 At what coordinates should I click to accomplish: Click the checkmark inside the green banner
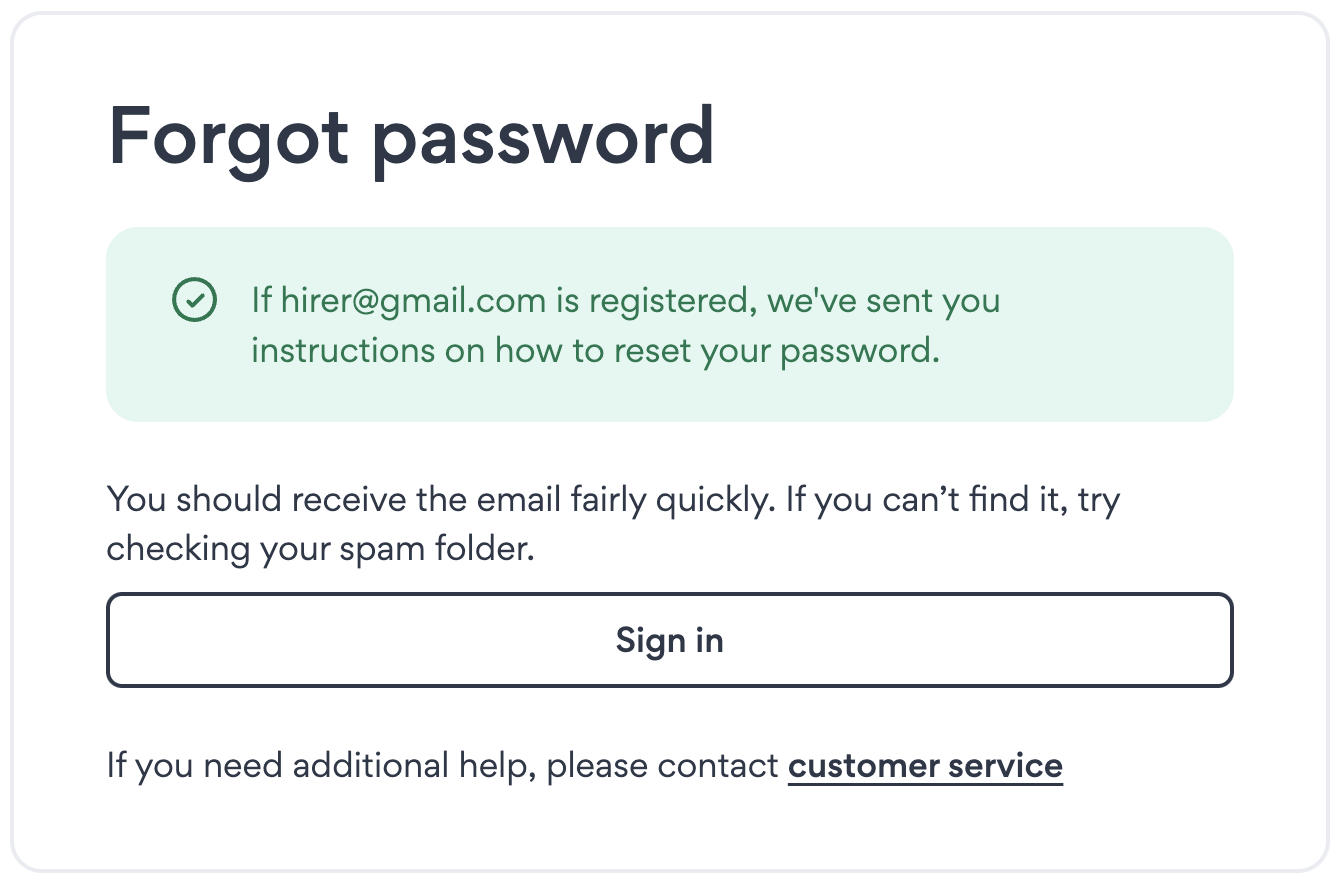pos(194,300)
